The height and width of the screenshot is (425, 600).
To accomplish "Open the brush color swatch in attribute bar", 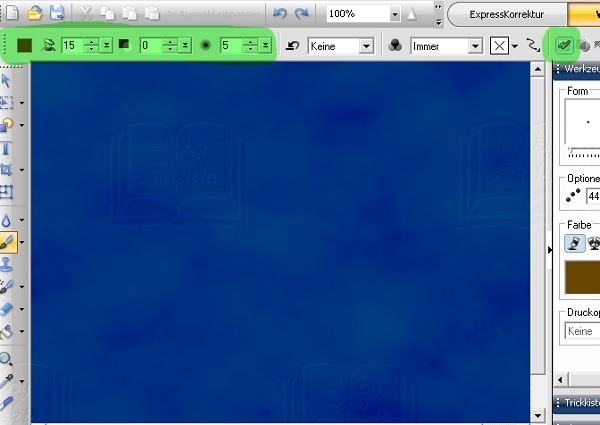I will [24, 46].
